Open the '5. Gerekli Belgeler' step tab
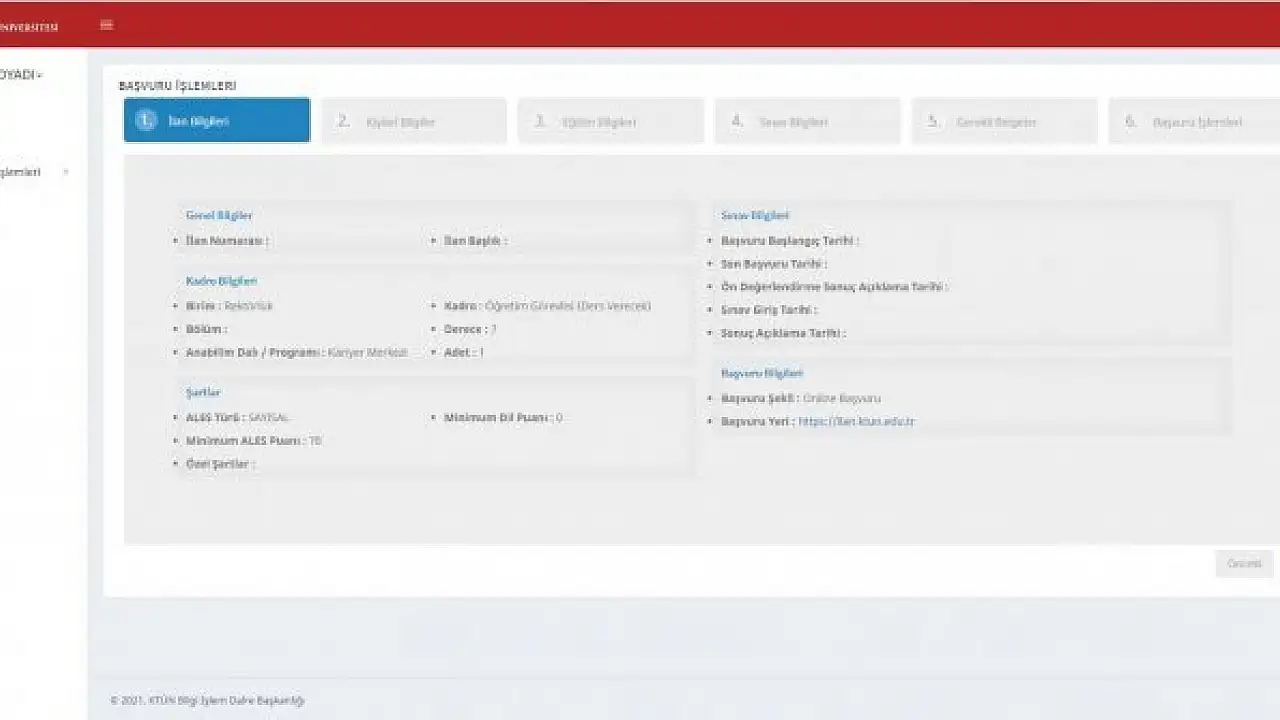1280x720 pixels. point(1003,122)
